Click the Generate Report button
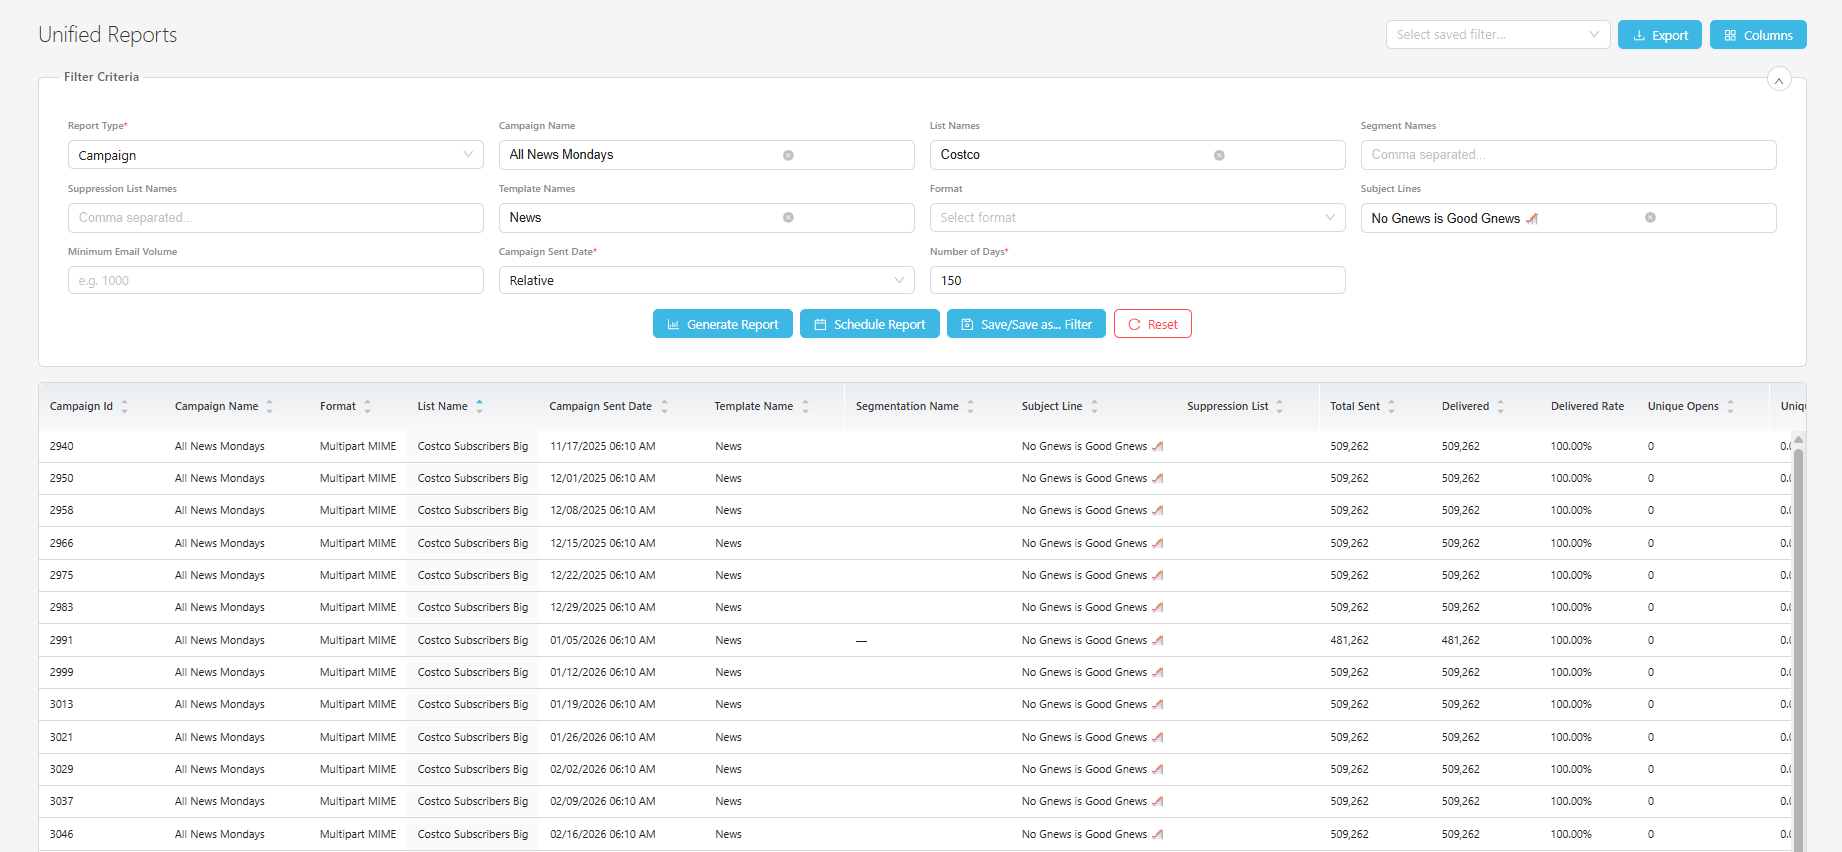Screen dimensions: 1842x852 tap(722, 324)
